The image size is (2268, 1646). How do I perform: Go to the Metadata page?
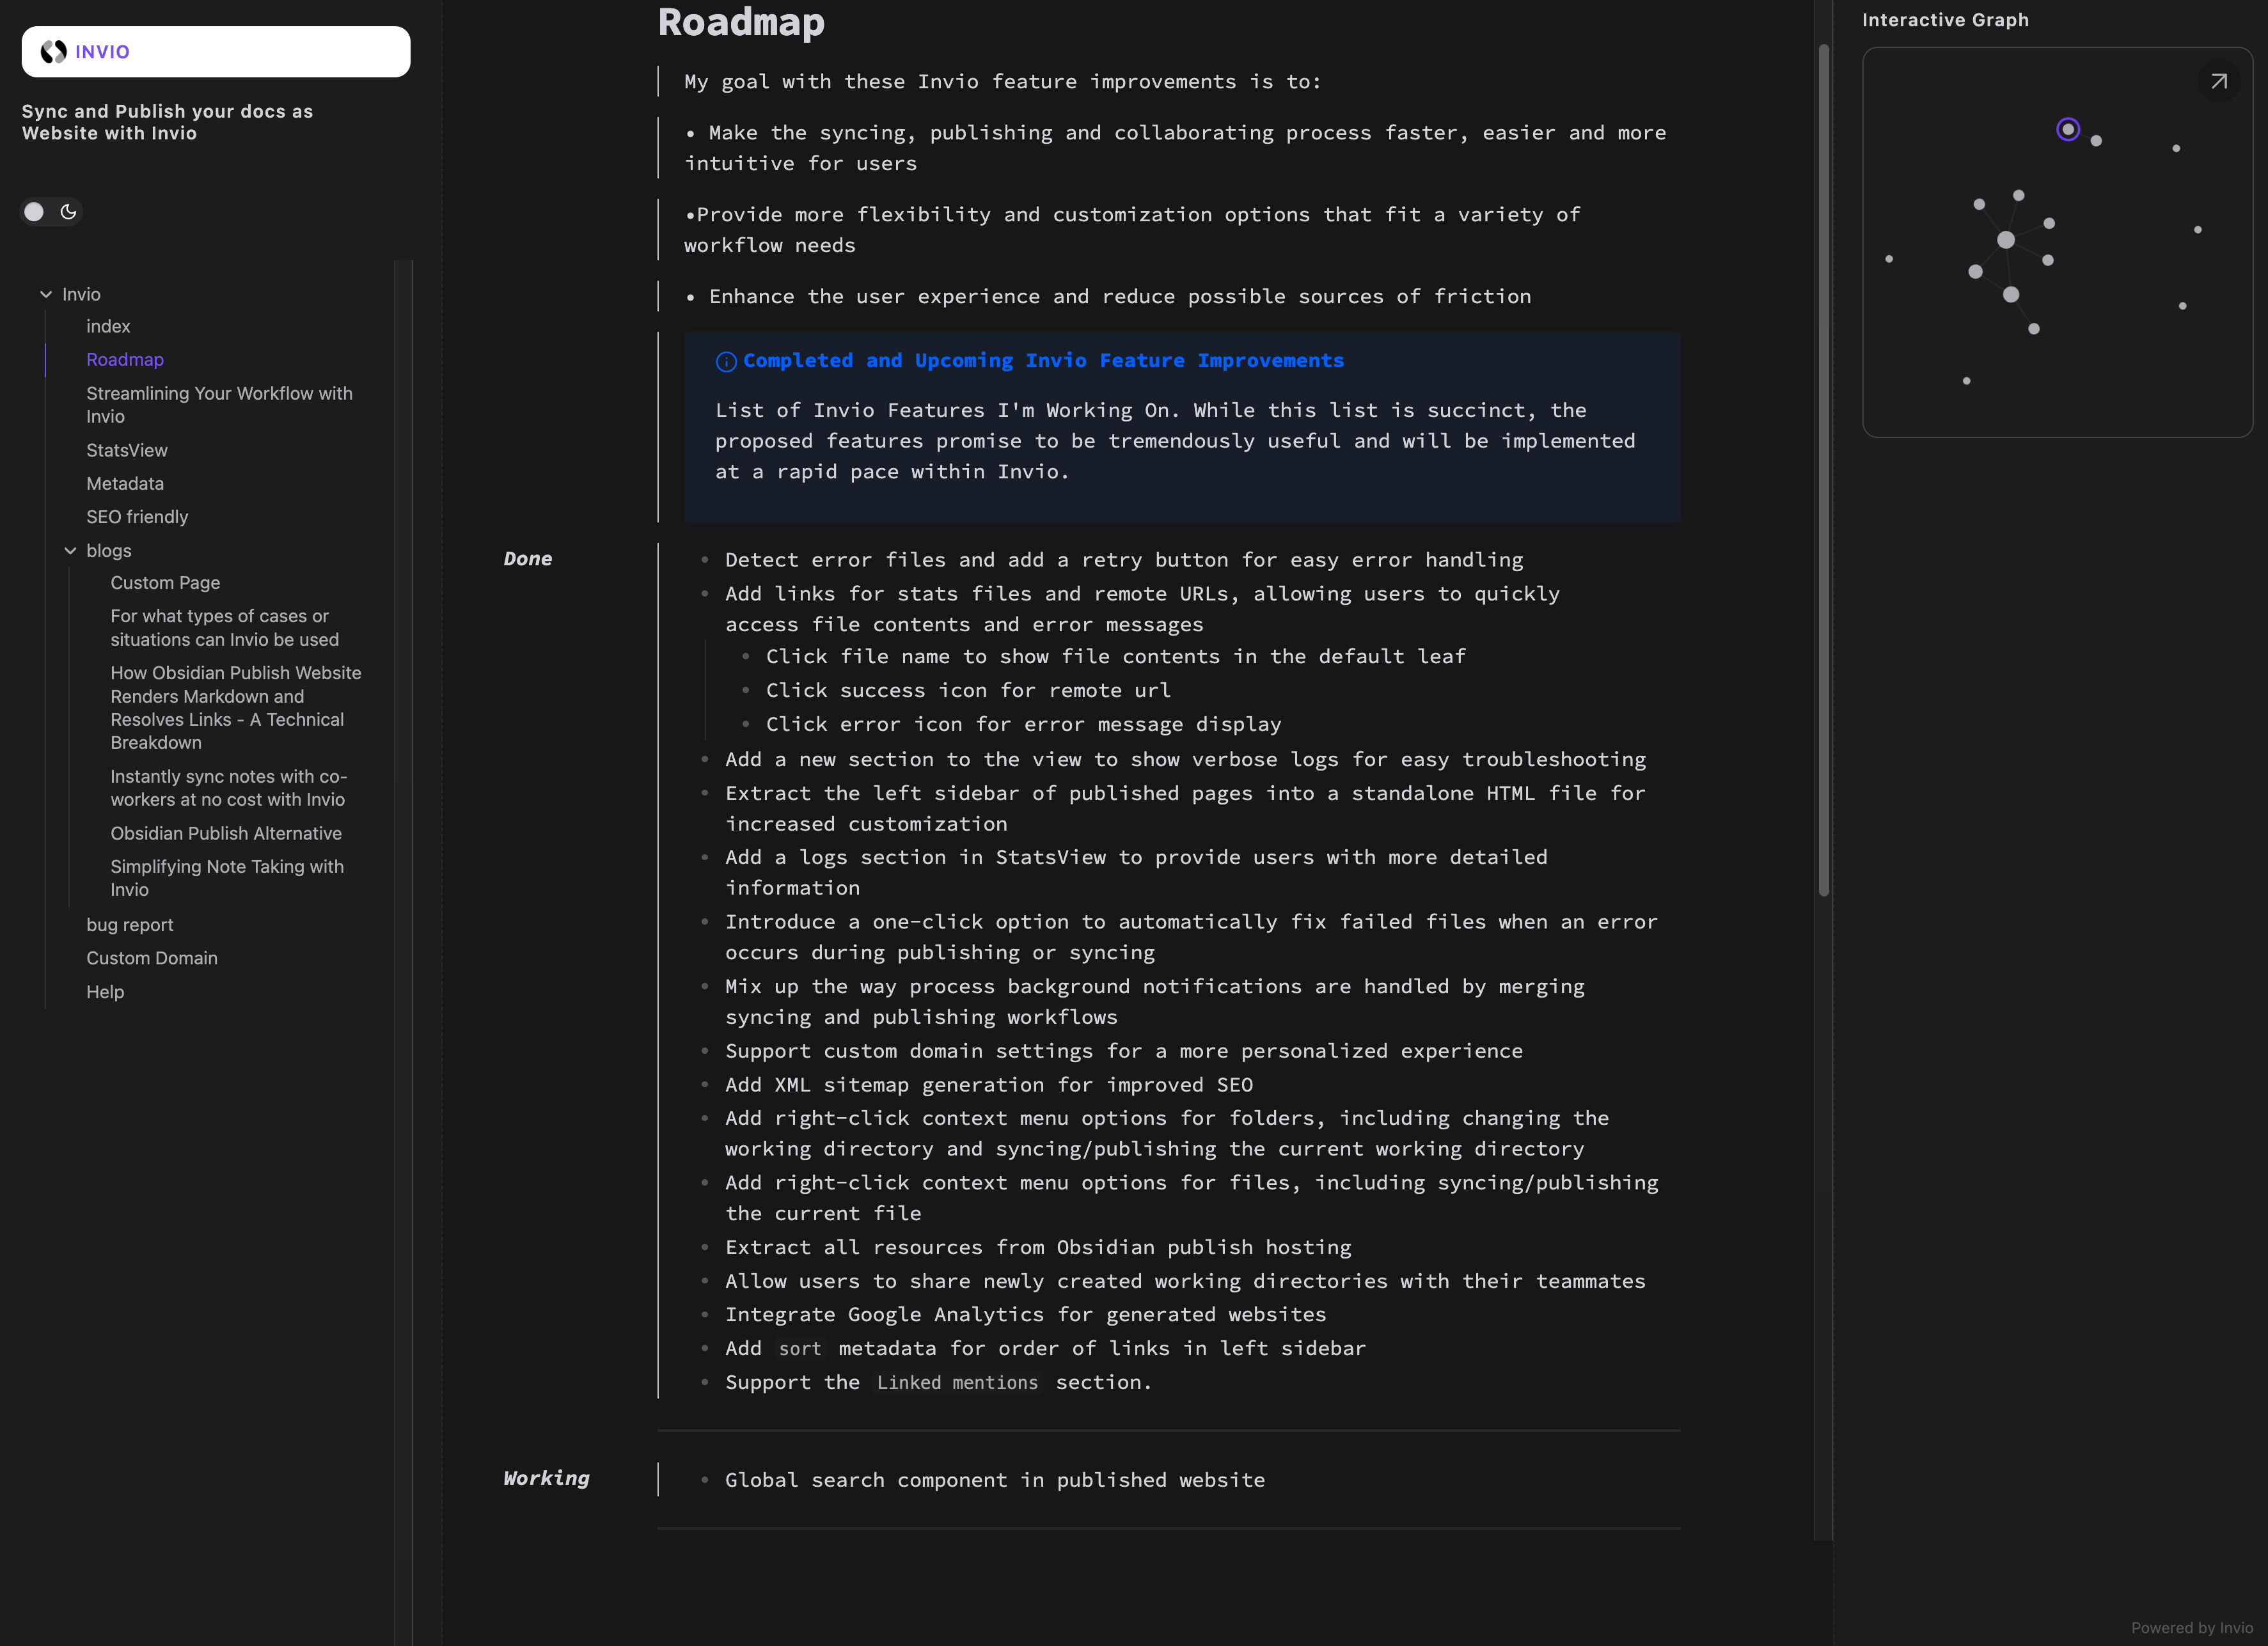(x=125, y=483)
